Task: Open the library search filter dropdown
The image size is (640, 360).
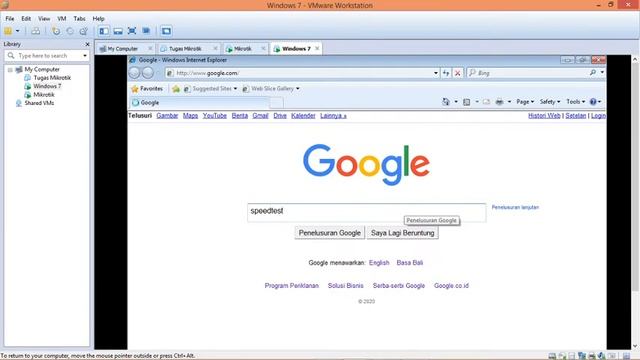Action: click(85, 56)
